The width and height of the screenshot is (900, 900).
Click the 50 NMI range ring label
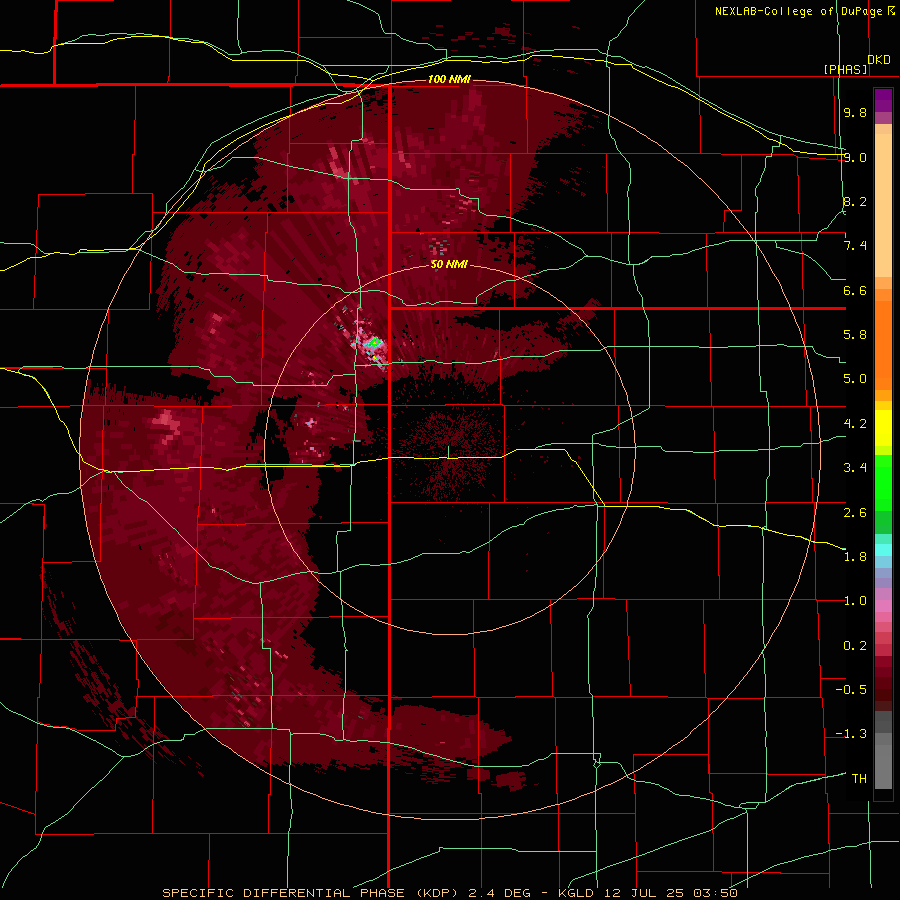(x=449, y=265)
